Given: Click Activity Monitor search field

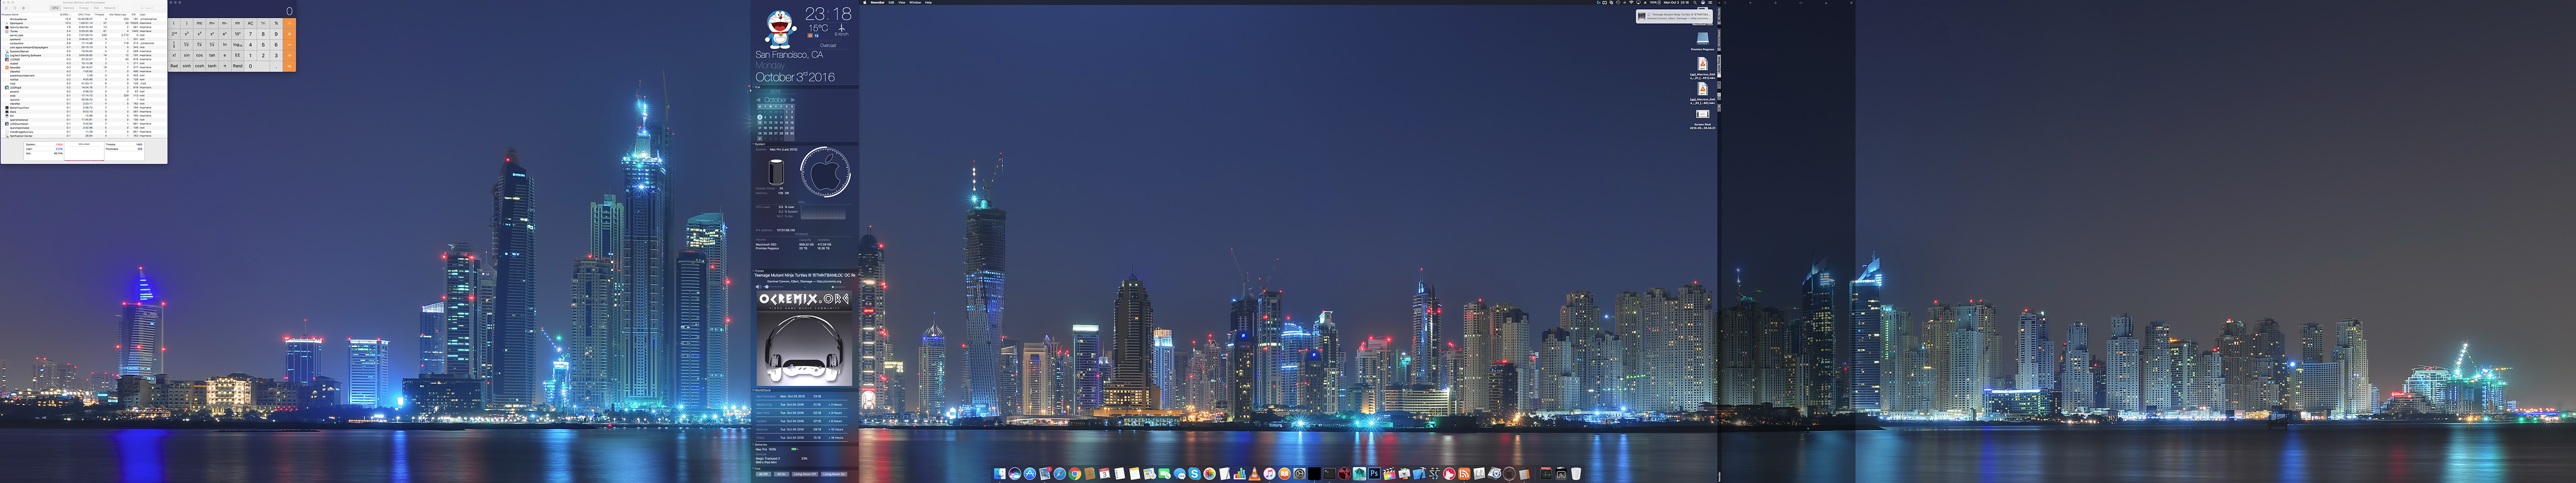Looking at the screenshot, I should [150, 8].
